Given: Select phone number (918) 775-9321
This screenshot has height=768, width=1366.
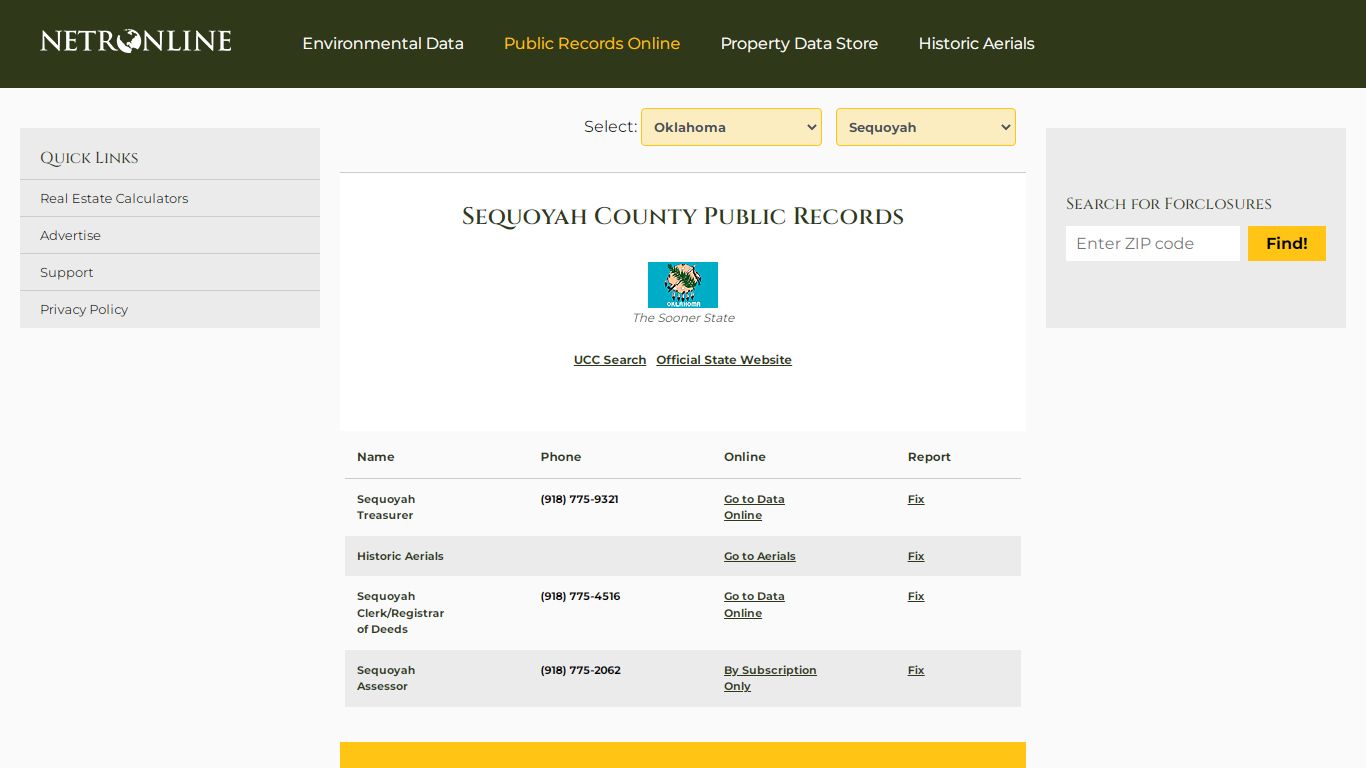Looking at the screenshot, I should [x=580, y=499].
